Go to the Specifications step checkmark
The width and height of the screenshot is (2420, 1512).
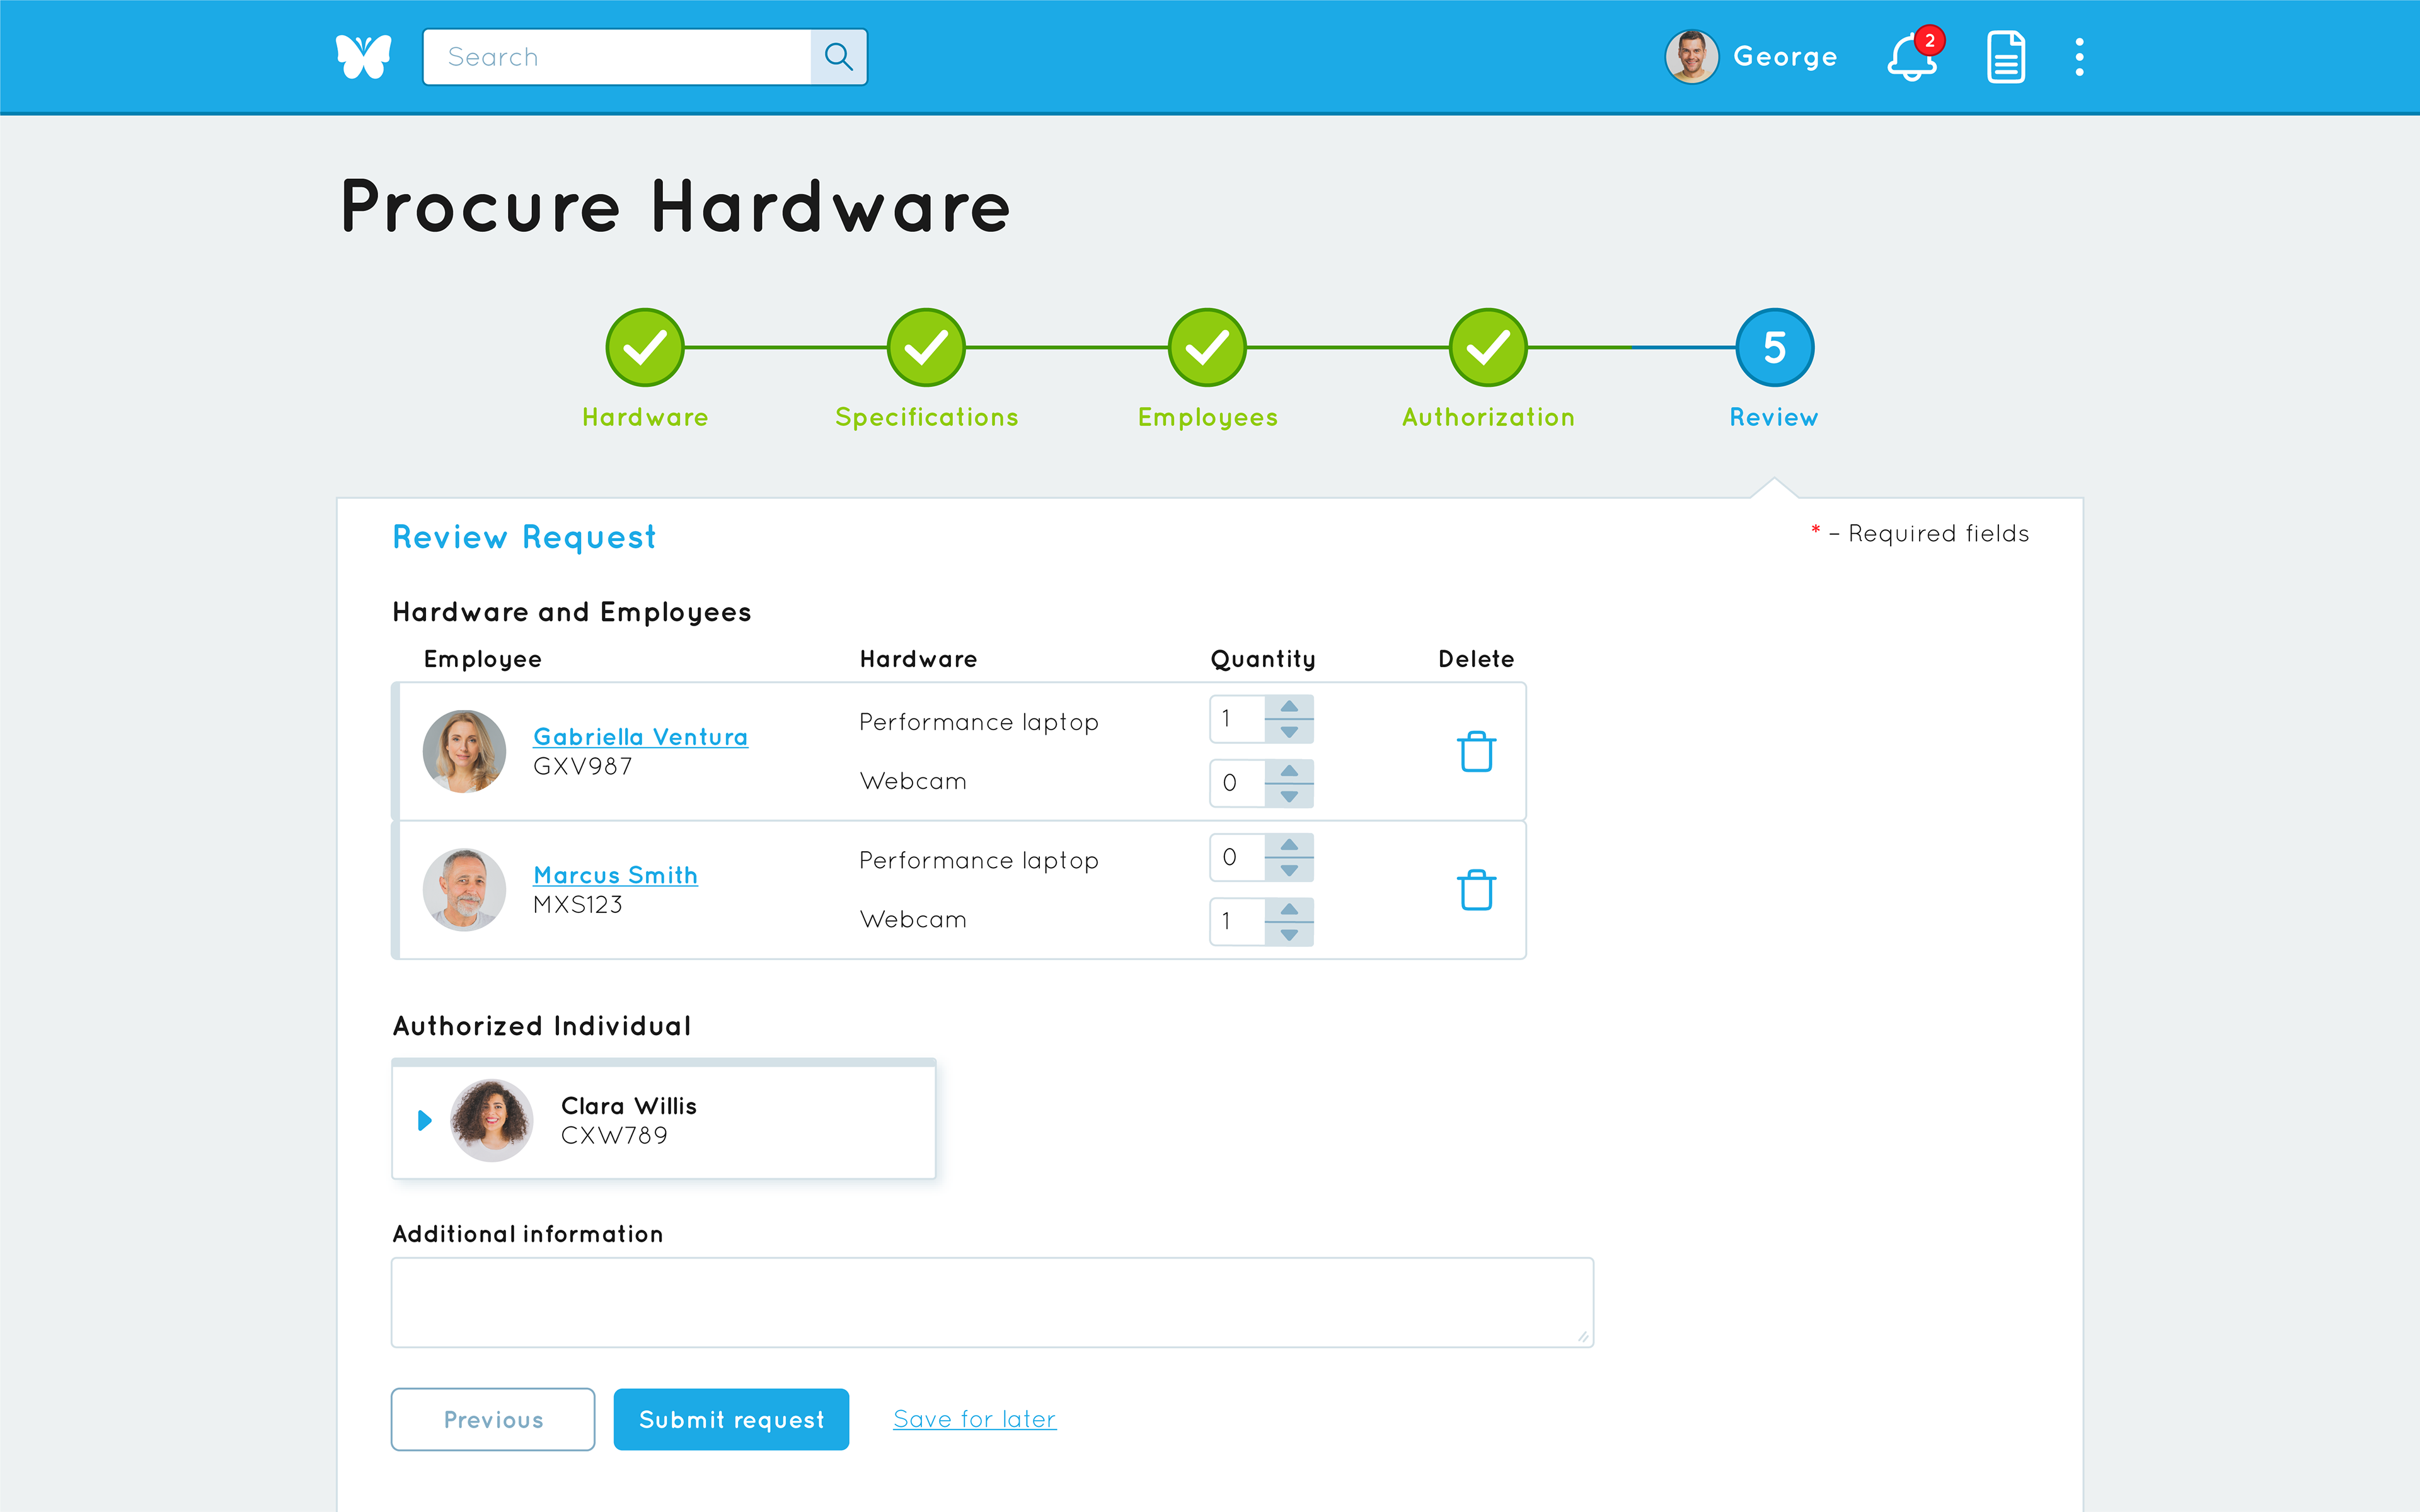(x=926, y=347)
